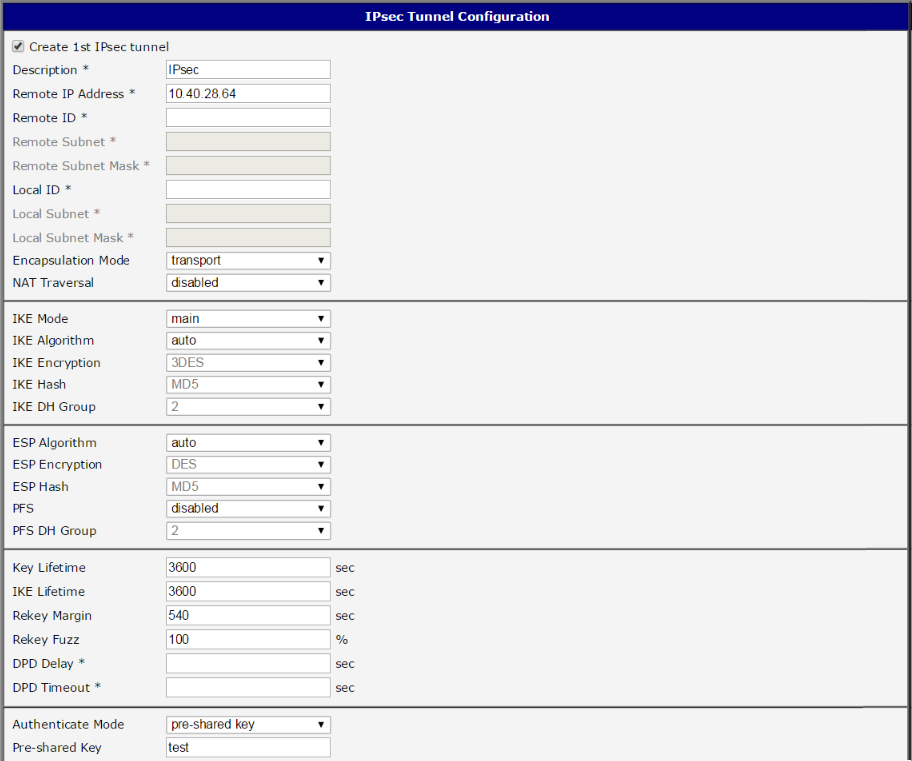This screenshot has width=912, height=761.
Task: Click the Pre-shared Key input field
Action: (x=248, y=748)
